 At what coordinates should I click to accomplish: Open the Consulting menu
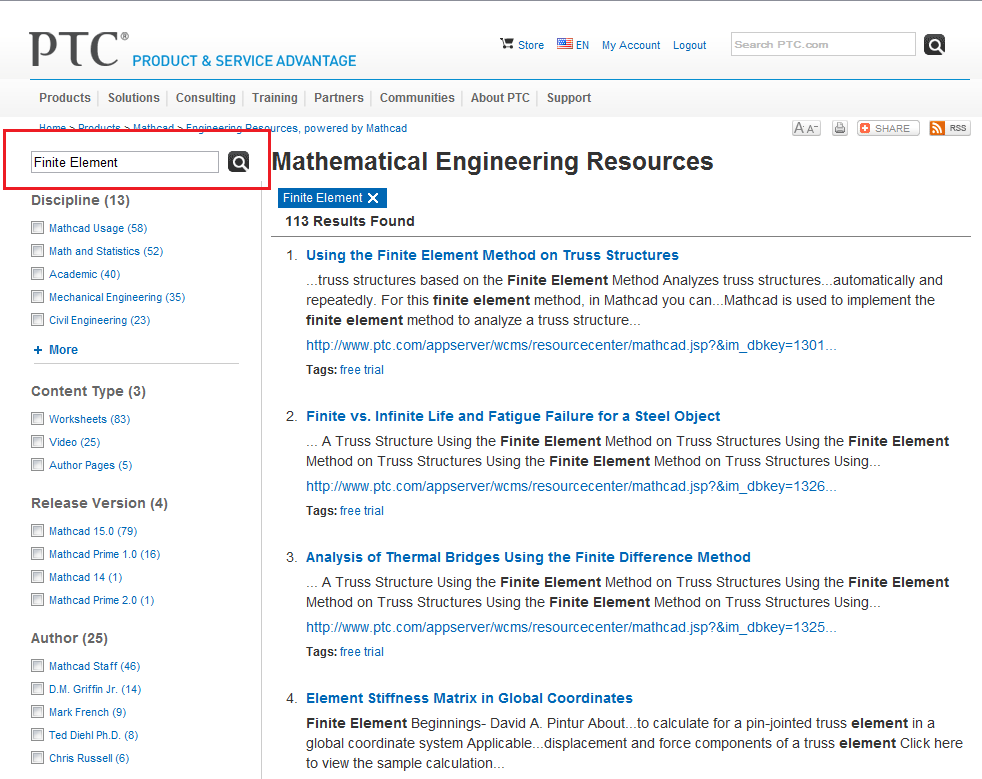point(205,98)
